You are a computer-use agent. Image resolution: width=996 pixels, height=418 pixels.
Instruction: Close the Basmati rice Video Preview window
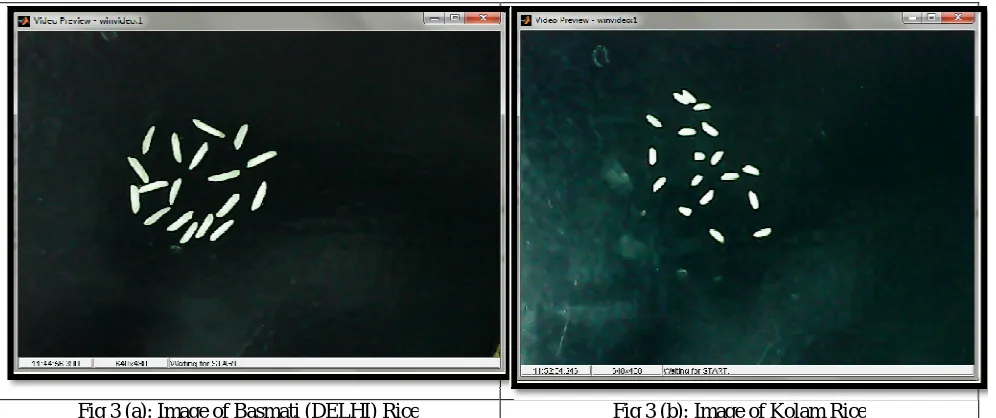482,18
